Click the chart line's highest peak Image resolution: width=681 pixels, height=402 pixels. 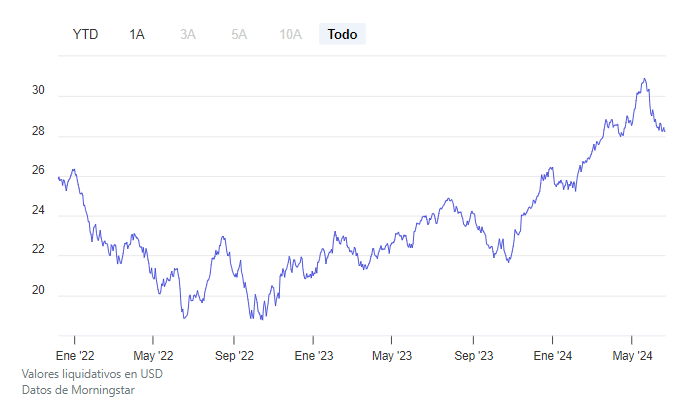coord(644,78)
